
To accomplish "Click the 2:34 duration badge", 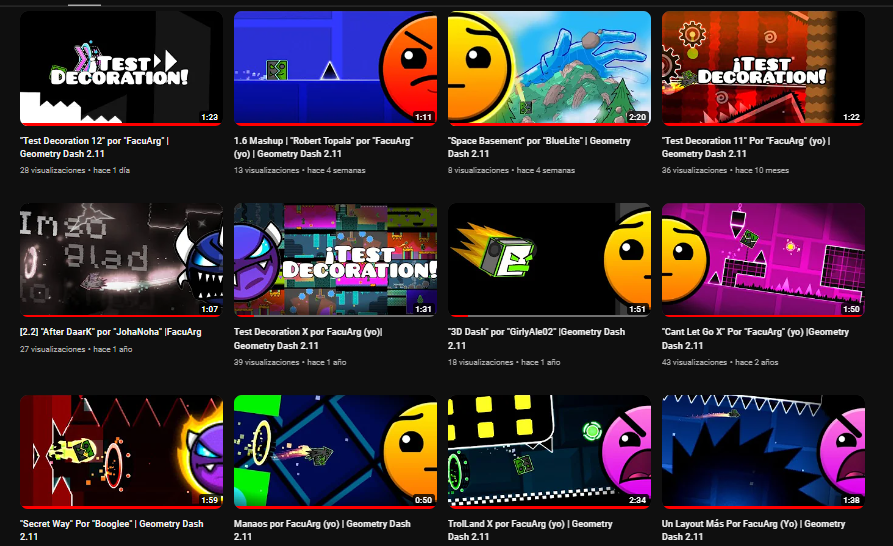I will (x=637, y=500).
